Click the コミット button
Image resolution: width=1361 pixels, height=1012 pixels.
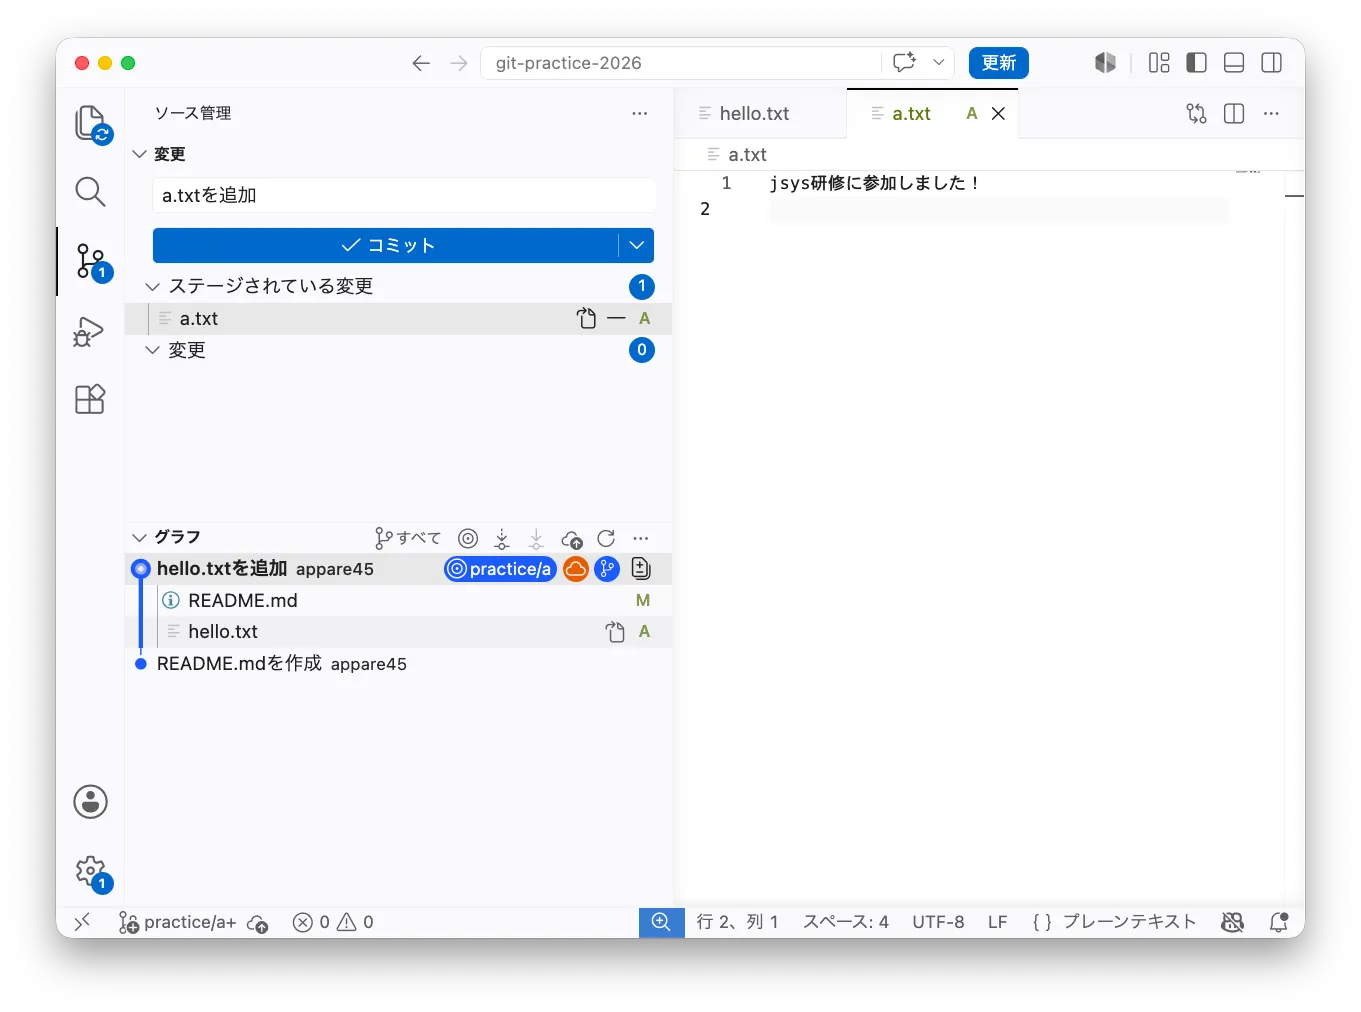tap(386, 245)
